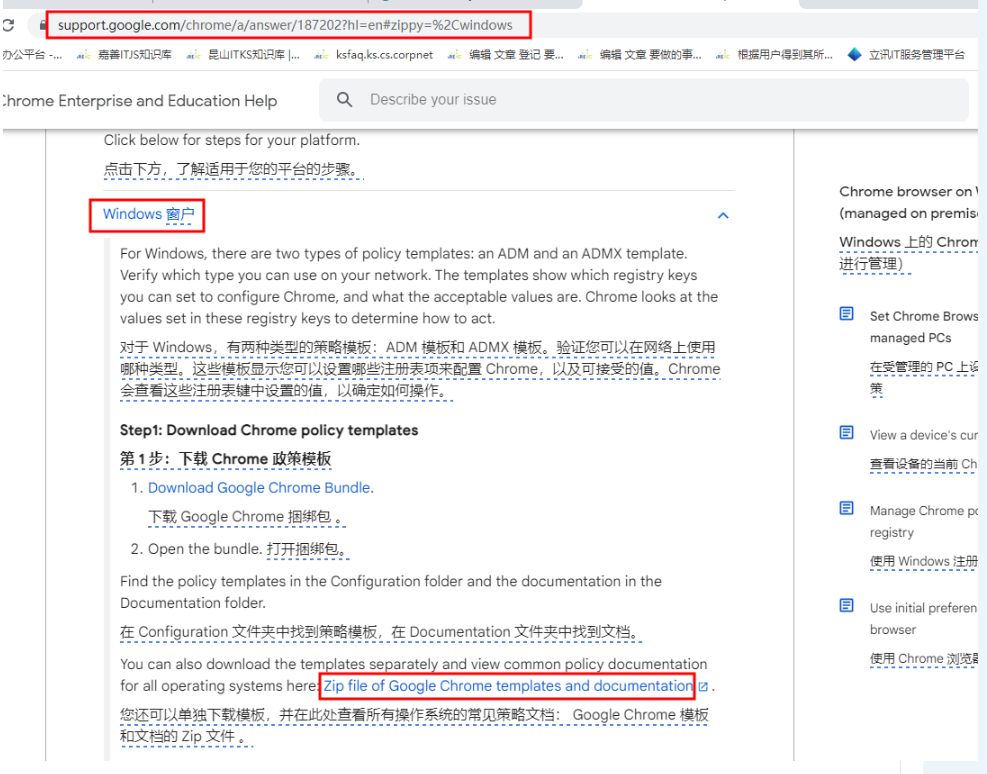Screen dimensions: 987x774
Task: Open Use initial preferences browser article
Action: (923, 619)
